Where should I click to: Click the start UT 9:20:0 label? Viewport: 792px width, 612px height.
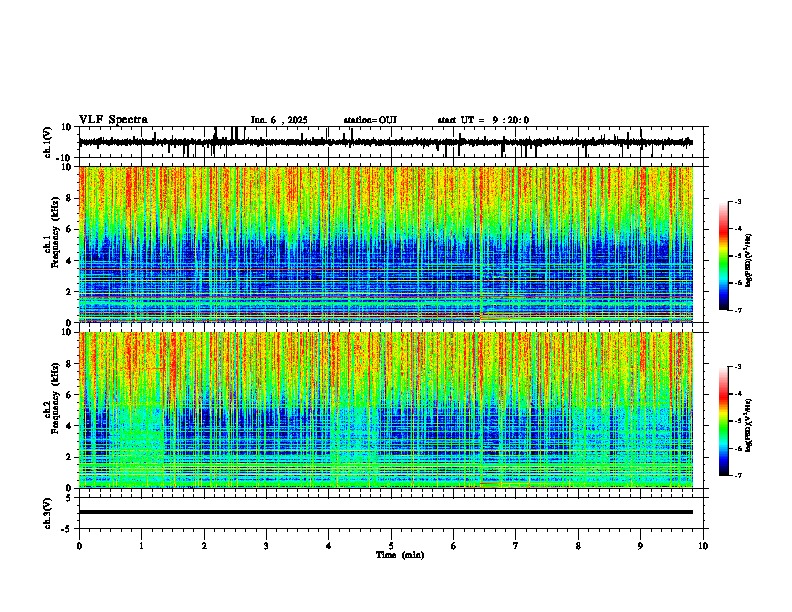(x=483, y=120)
